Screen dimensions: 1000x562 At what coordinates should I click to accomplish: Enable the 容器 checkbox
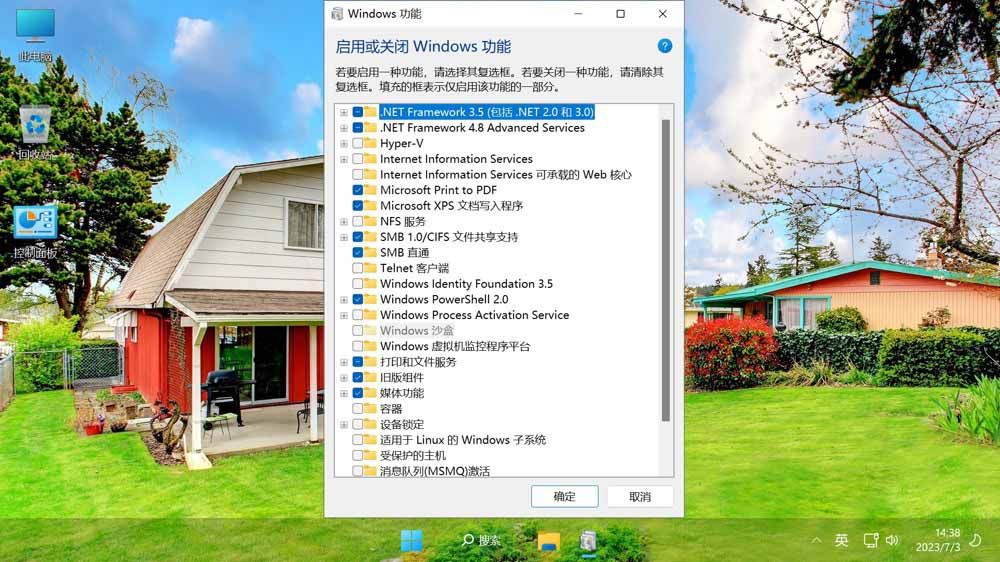coord(358,408)
